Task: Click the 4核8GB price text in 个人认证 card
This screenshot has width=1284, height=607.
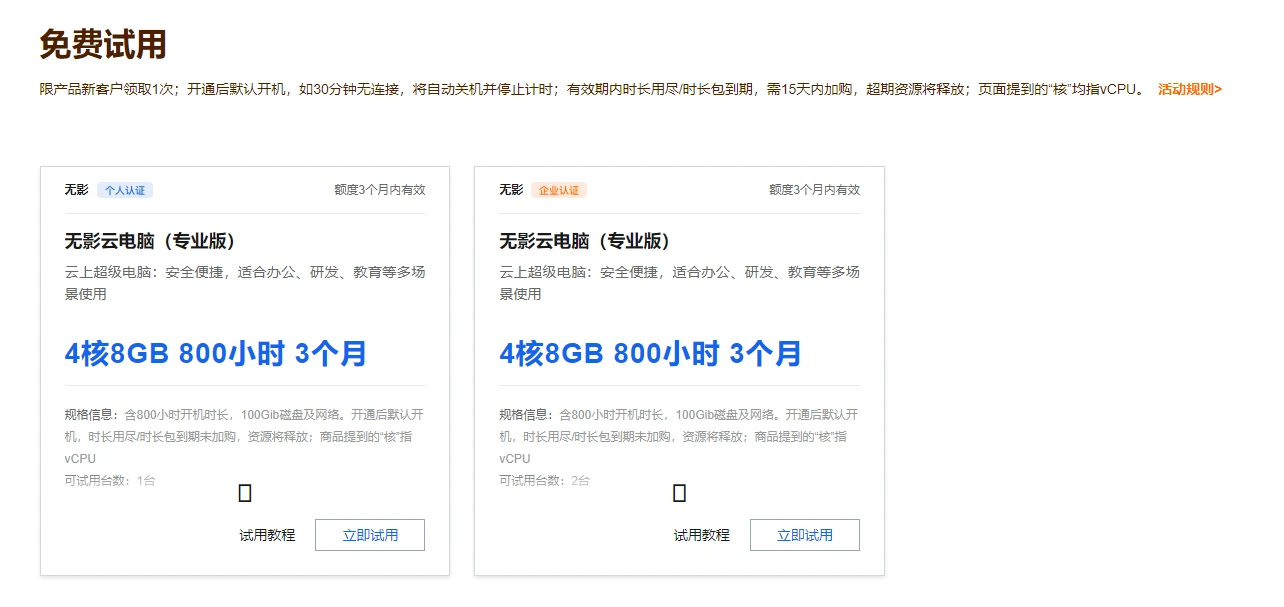Action: 215,354
